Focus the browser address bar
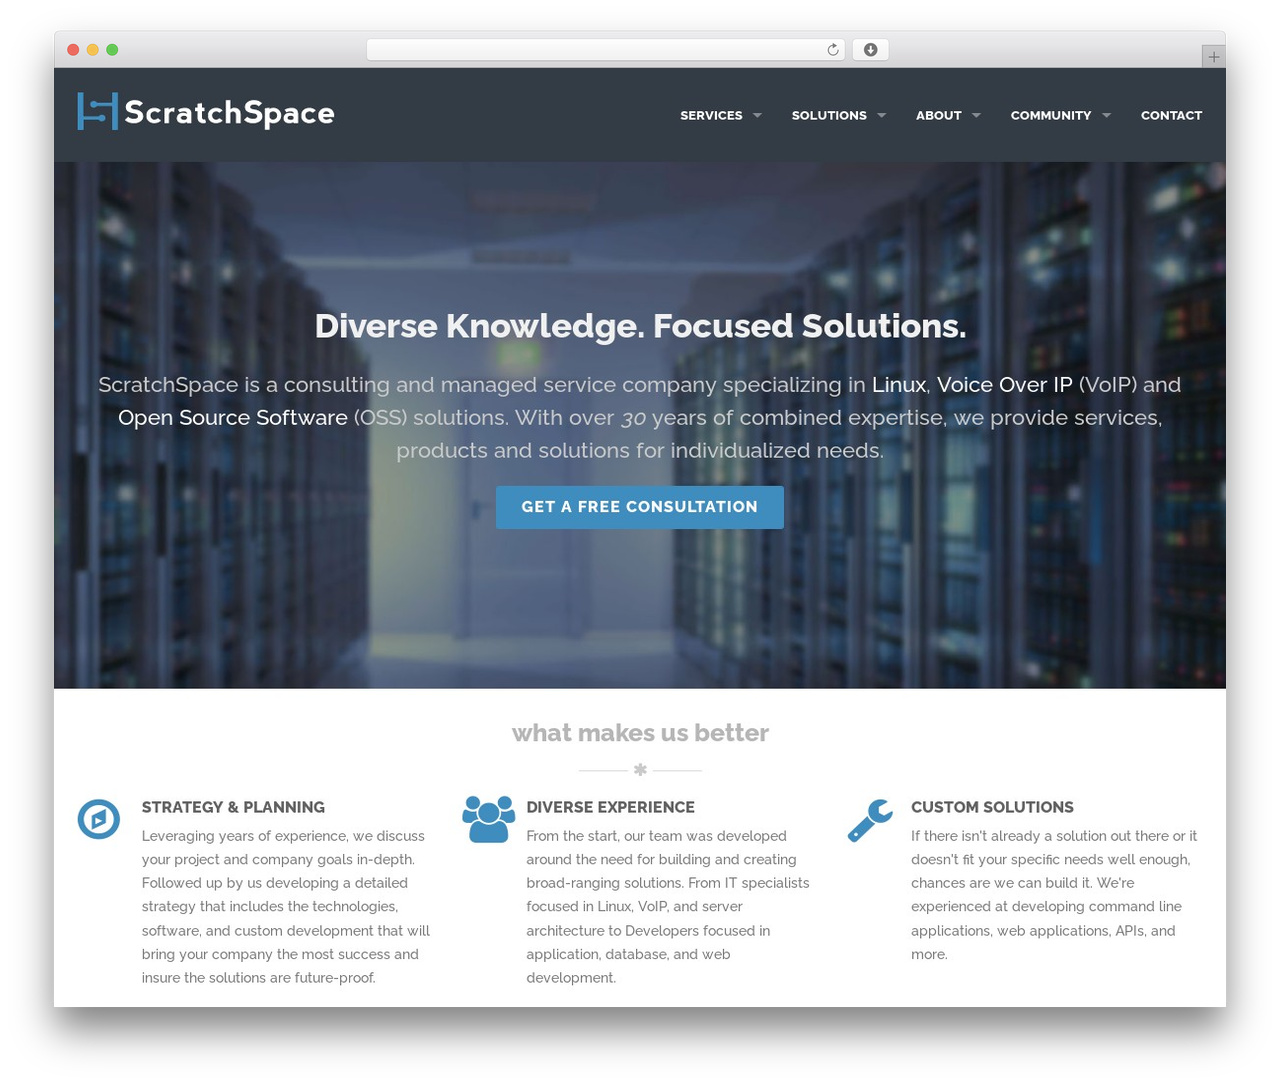Viewport: 1280px width, 1084px height. pos(605,50)
